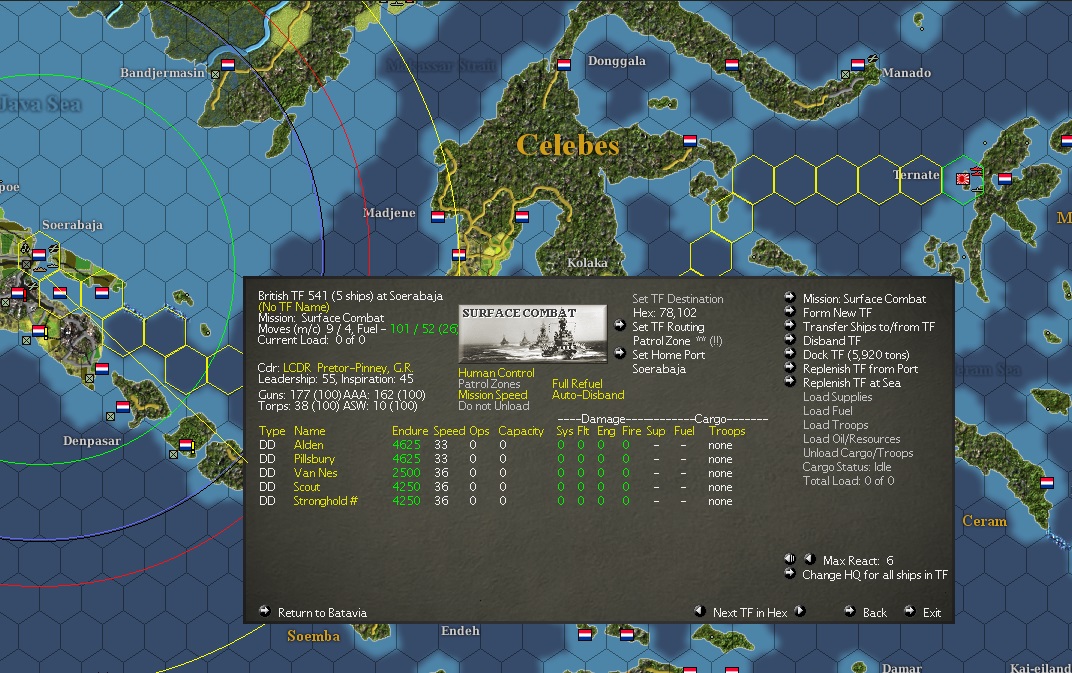The image size is (1072, 673).
Task: Open destroyer Van Nes ship details
Action: click(315, 473)
